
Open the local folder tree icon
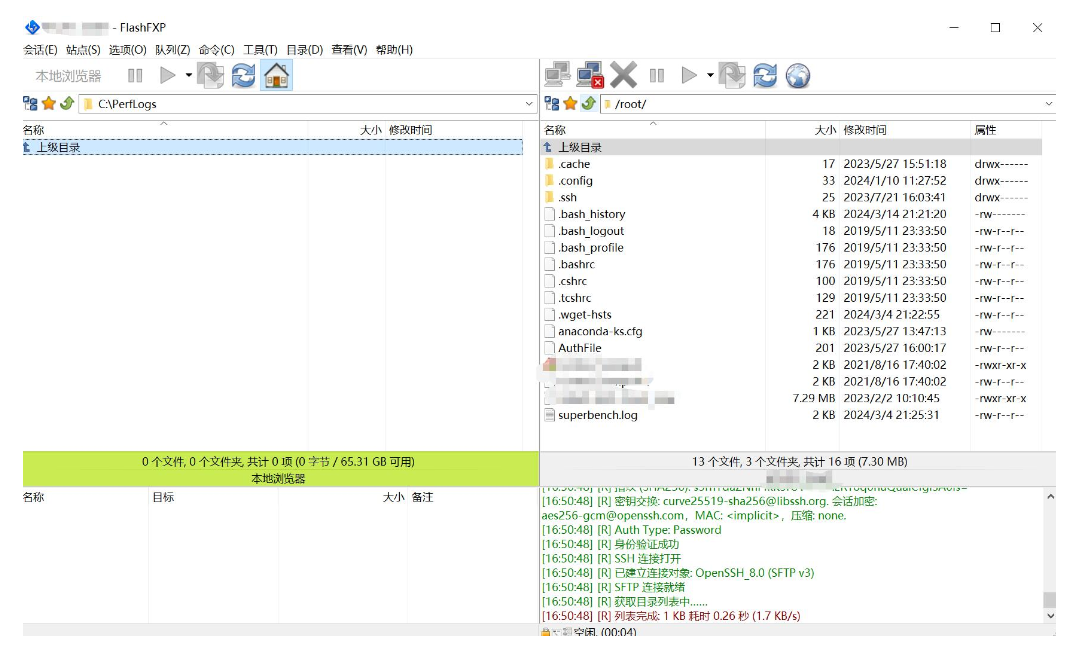point(30,104)
